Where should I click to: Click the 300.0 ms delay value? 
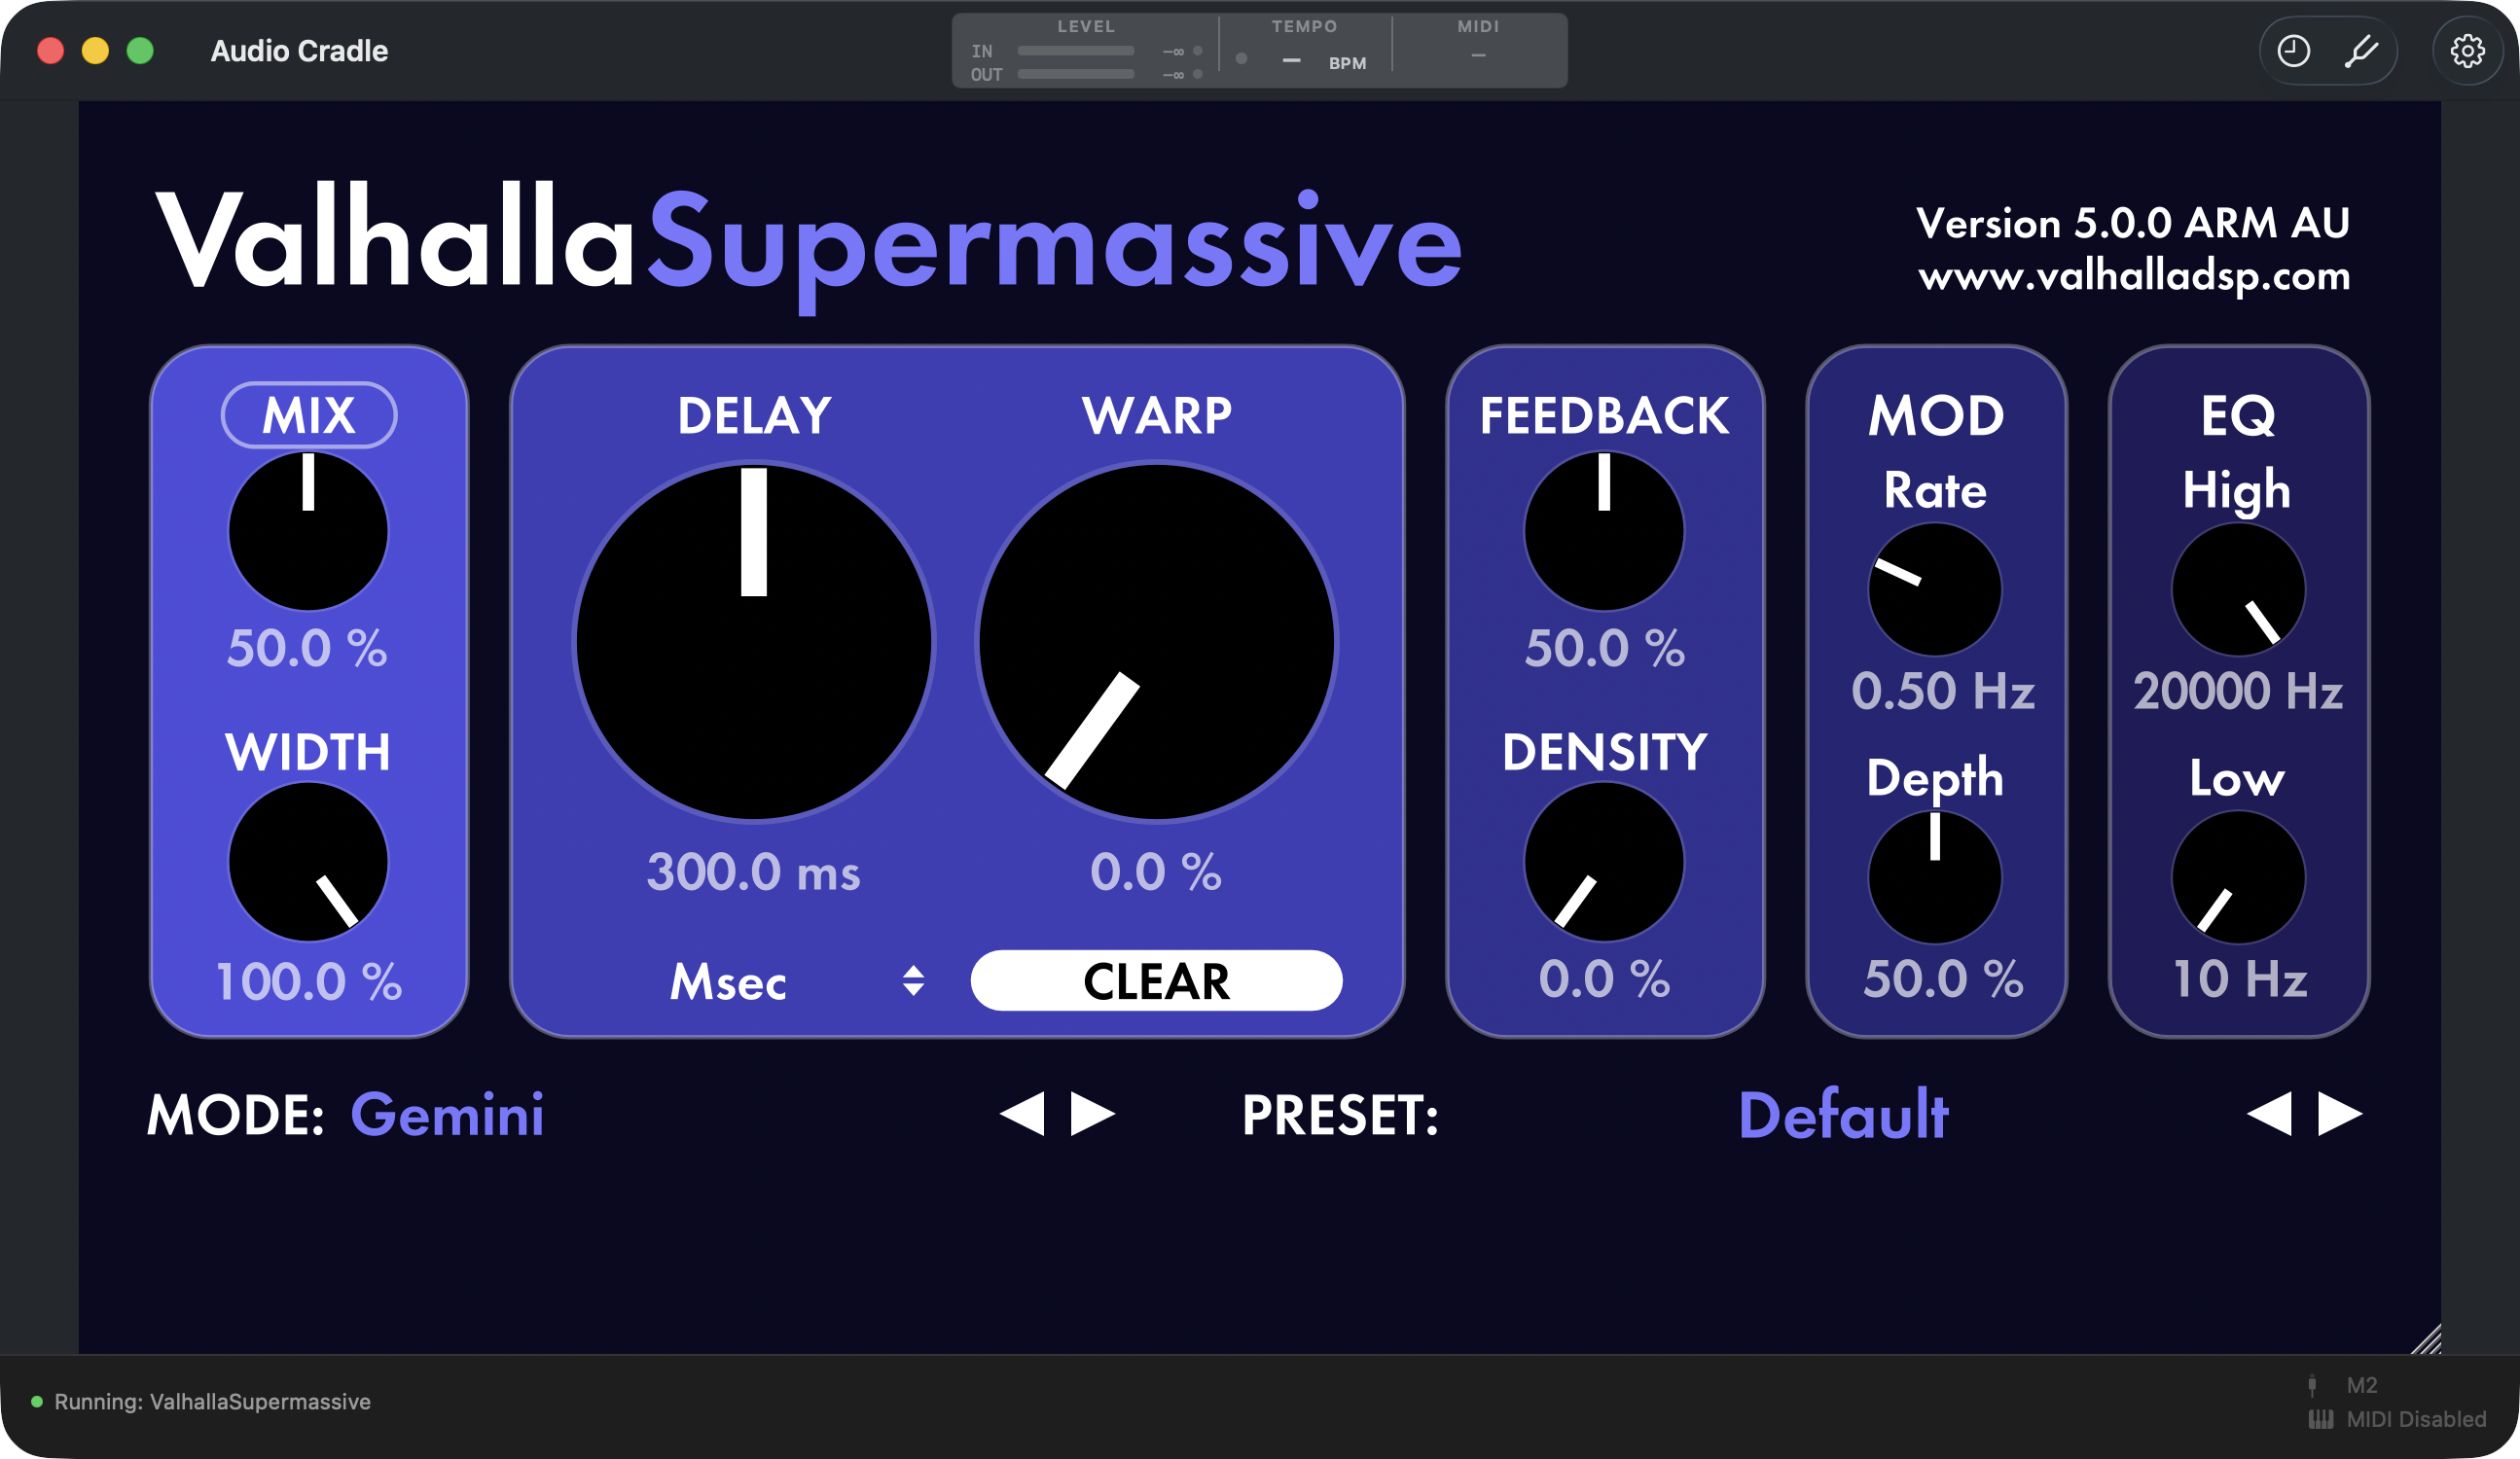pos(754,872)
